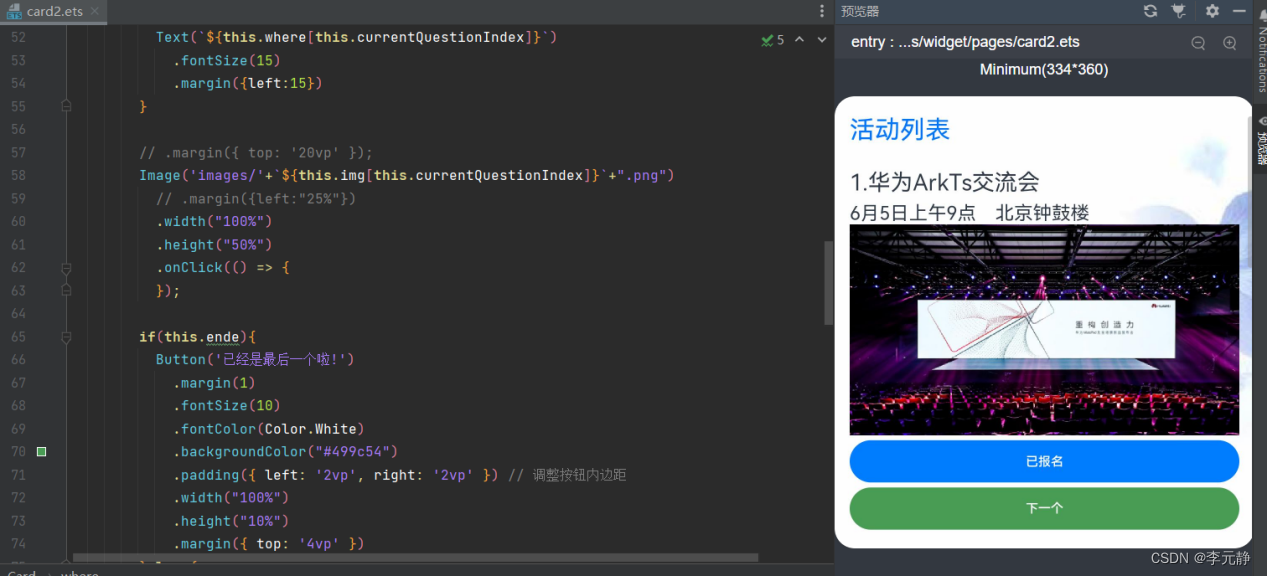Click .height("10%") in line 73
1267x576 pixels.
[231, 521]
